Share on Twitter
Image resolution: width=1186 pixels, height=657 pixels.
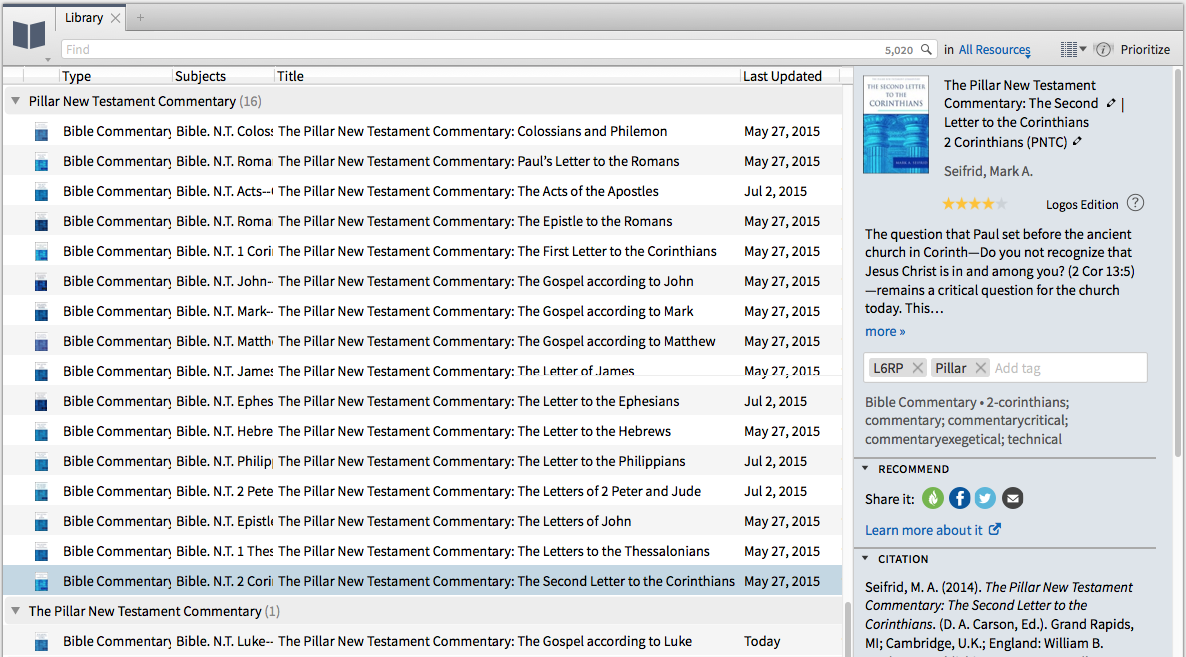point(985,498)
